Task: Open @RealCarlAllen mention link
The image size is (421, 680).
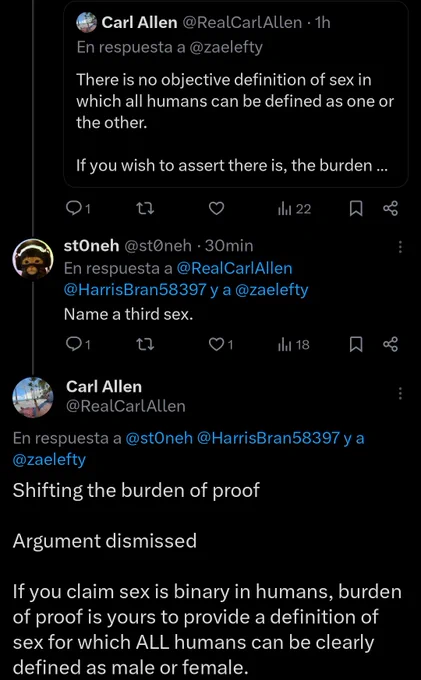Action: click(x=235, y=268)
